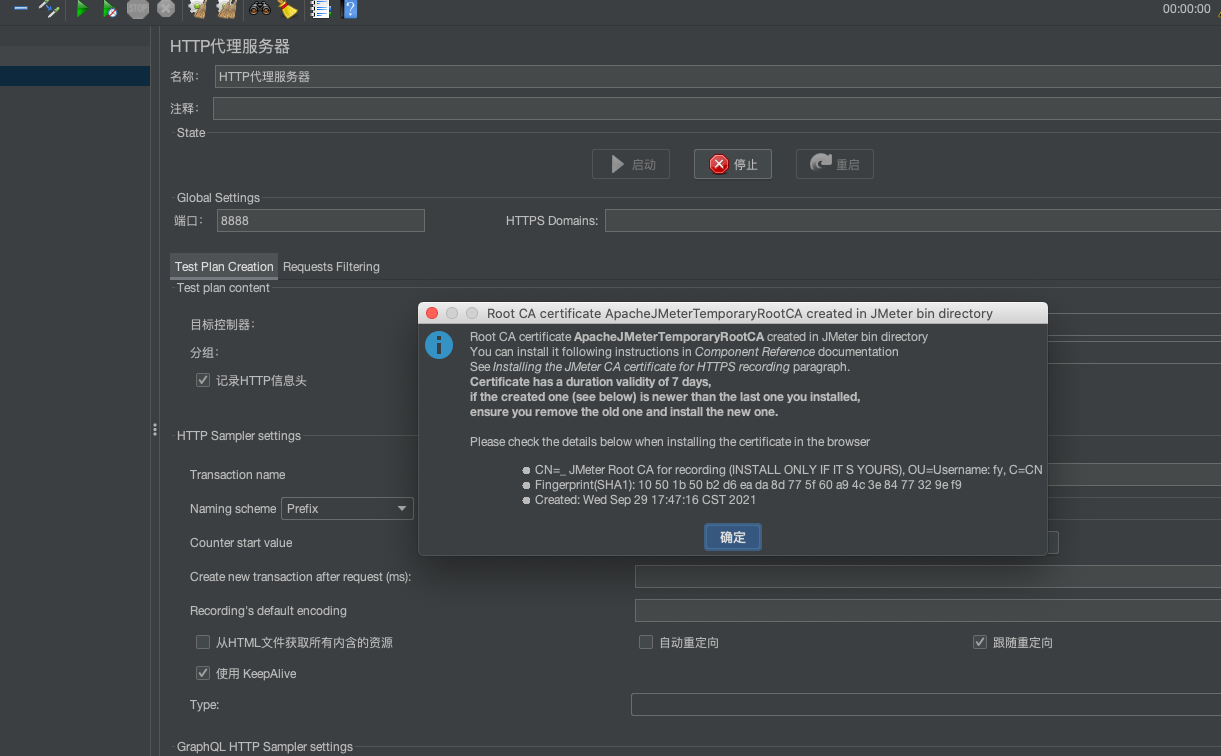Click the 停止 button to stop proxy
Screen dimensions: 1221x756
[733, 164]
